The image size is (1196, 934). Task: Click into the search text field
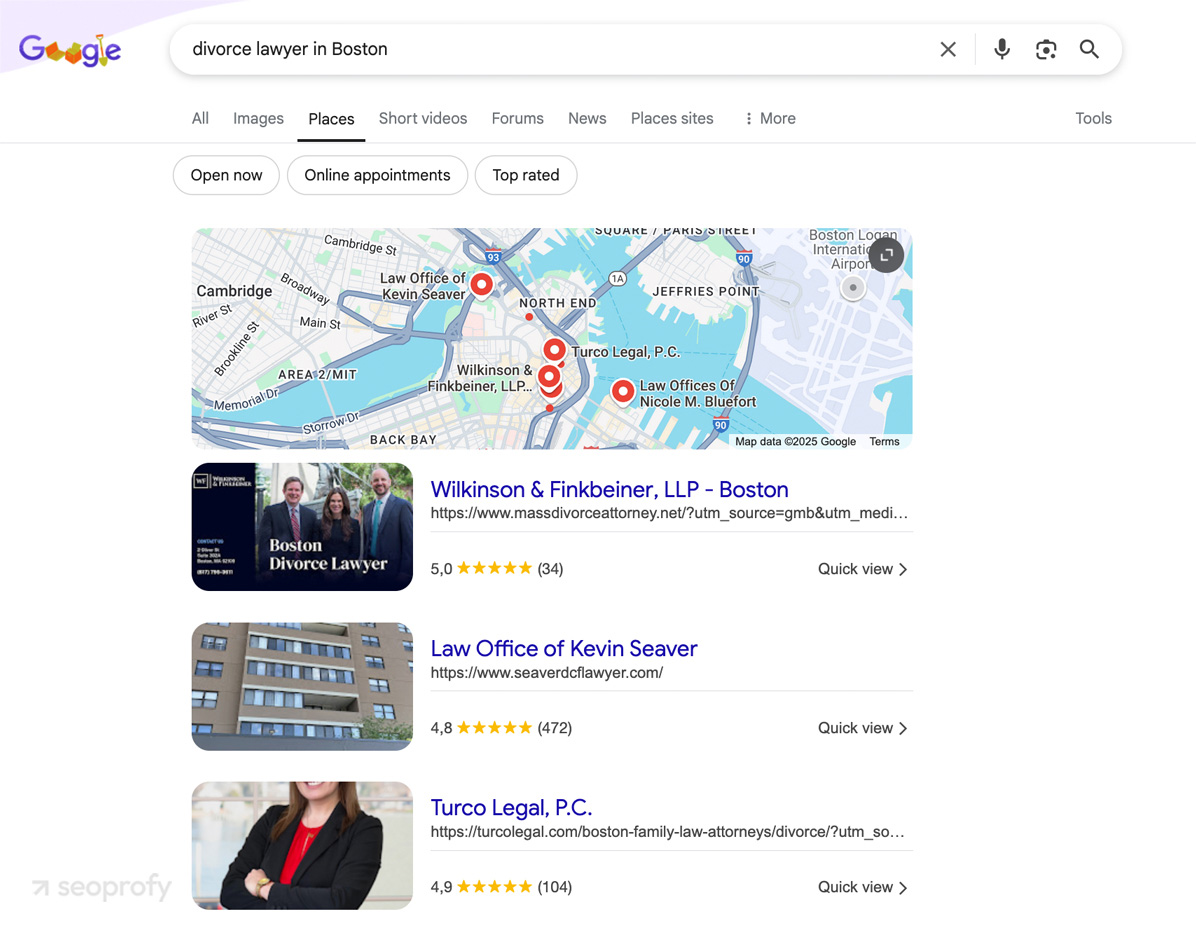[x=557, y=50]
